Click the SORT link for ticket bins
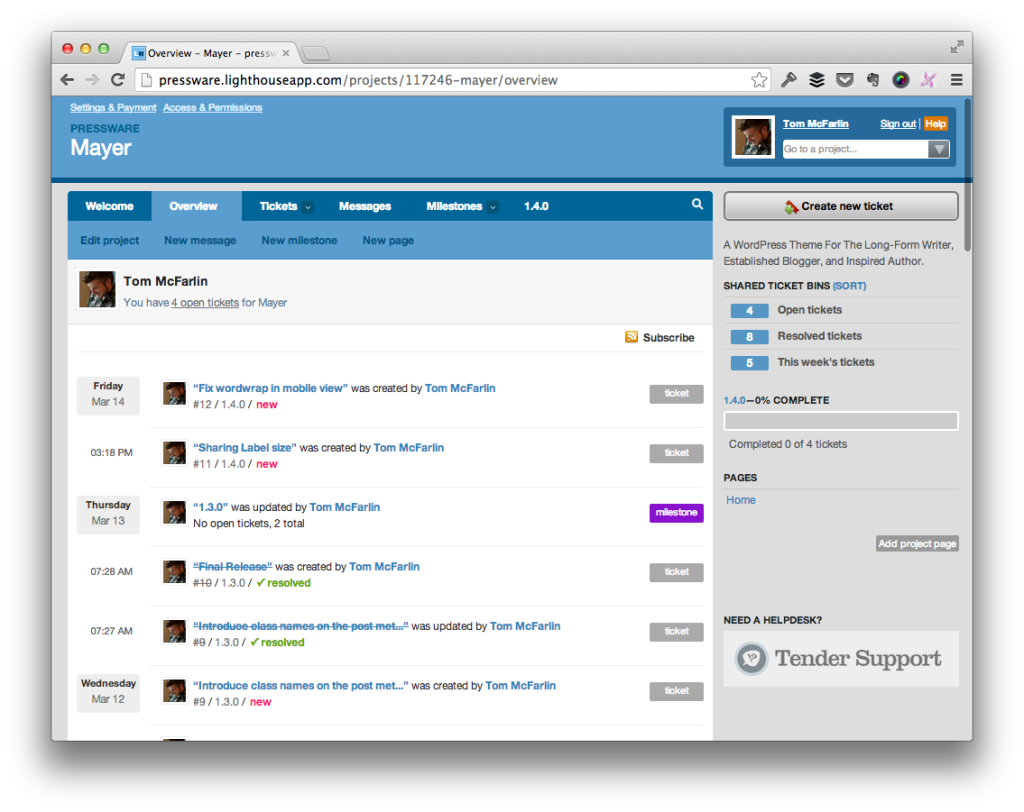Viewport: 1024px width, 812px height. coord(849,285)
